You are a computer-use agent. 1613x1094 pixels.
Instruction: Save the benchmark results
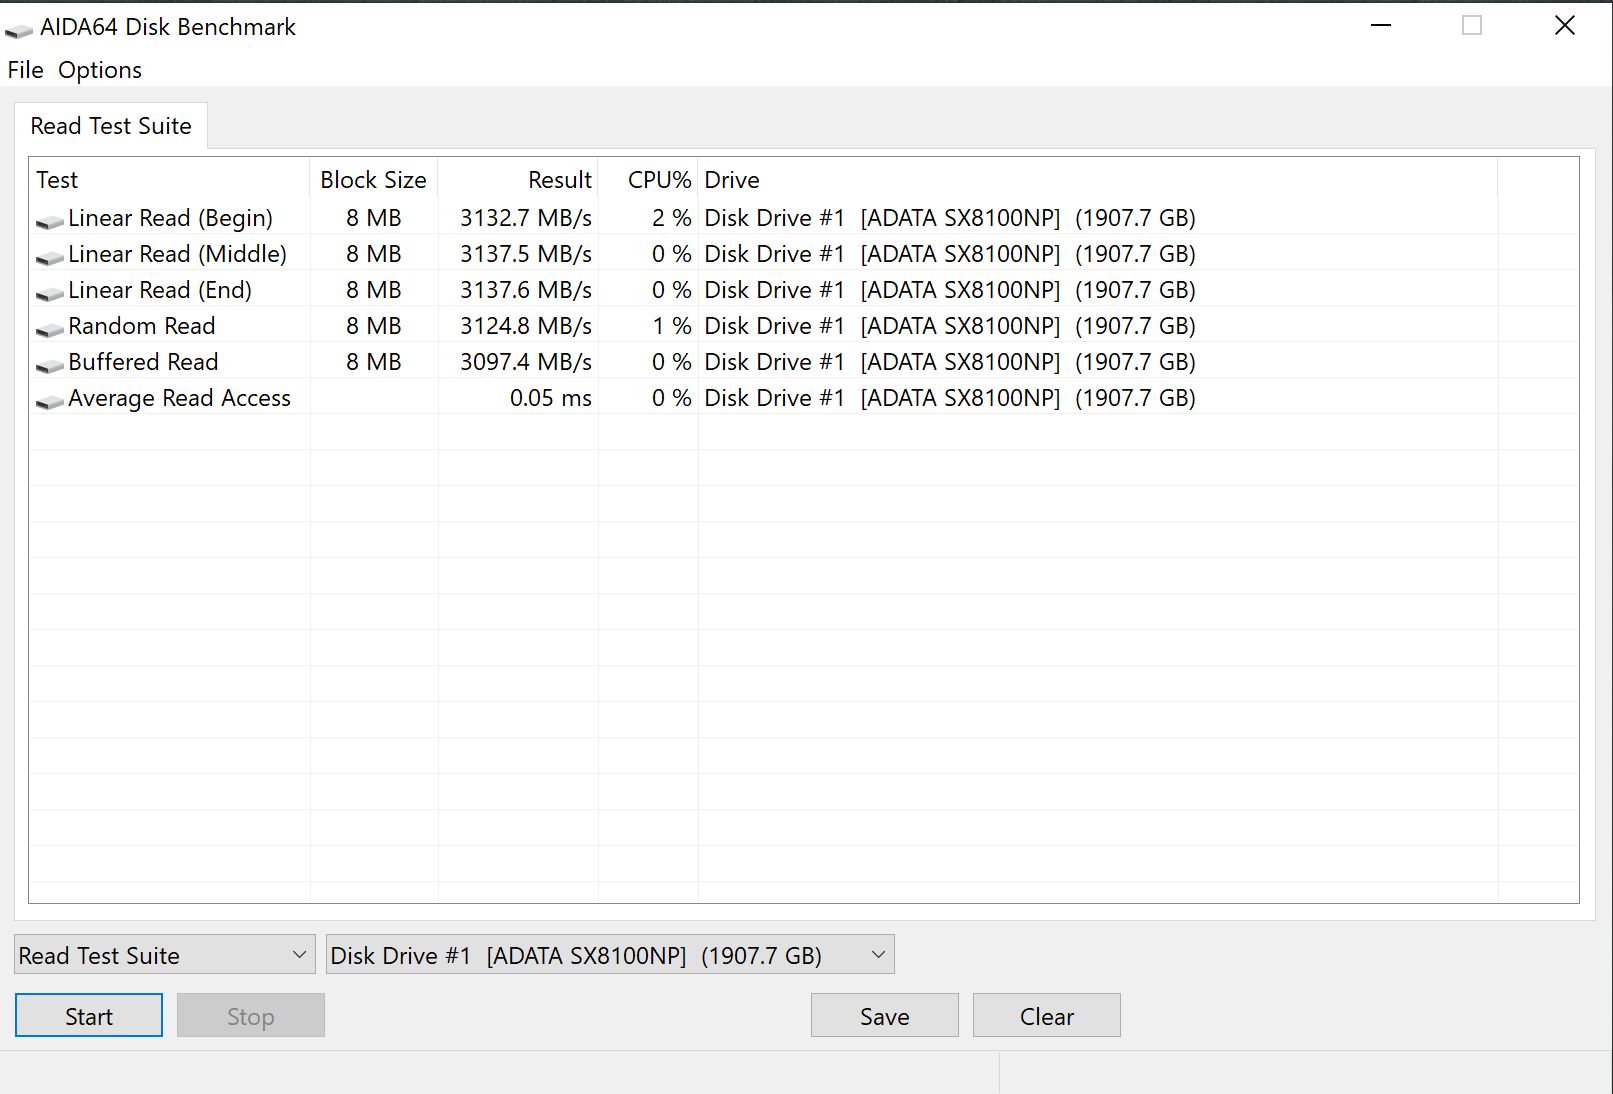click(885, 1016)
